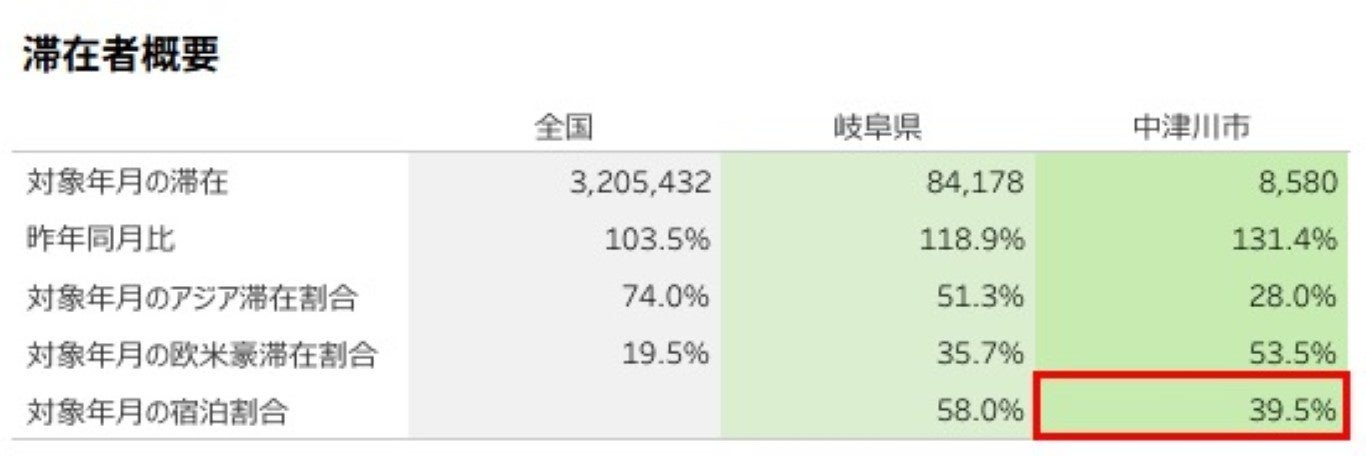
Task: Select the 84,178 cell for 岐阜県
Action: [975, 183]
